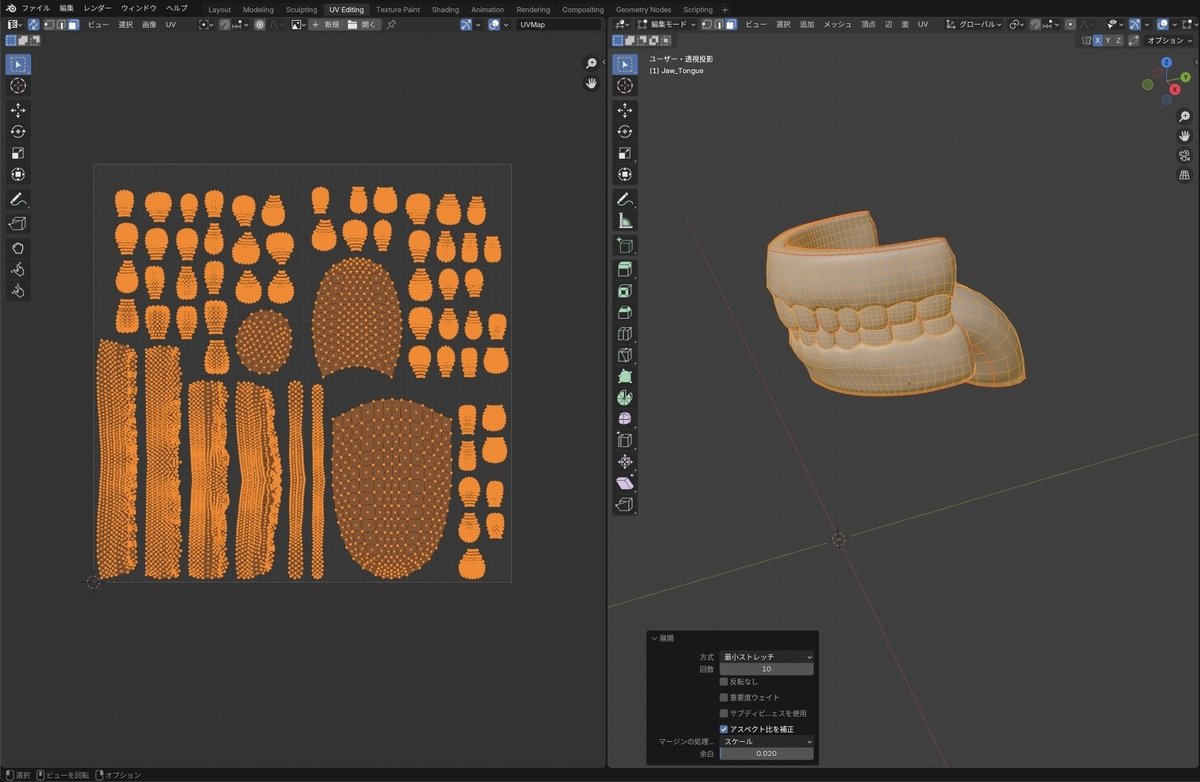Disable the アスペクト比を補正 checkbox
Viewport: 1200px width, 782px height.
(724, 729)
